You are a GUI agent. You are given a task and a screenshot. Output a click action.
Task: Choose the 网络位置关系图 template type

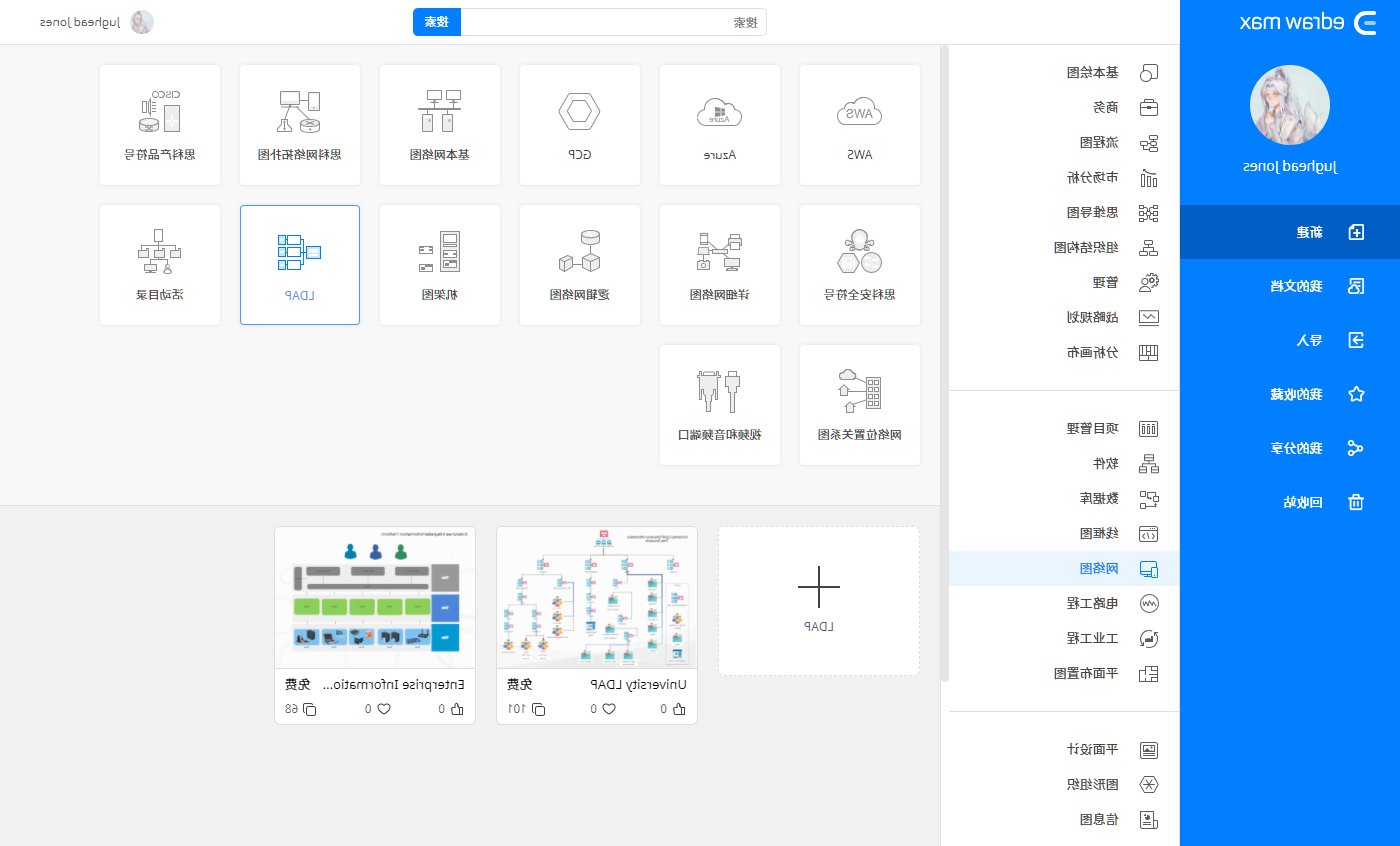pyautogui.click(x=860, y=405)
